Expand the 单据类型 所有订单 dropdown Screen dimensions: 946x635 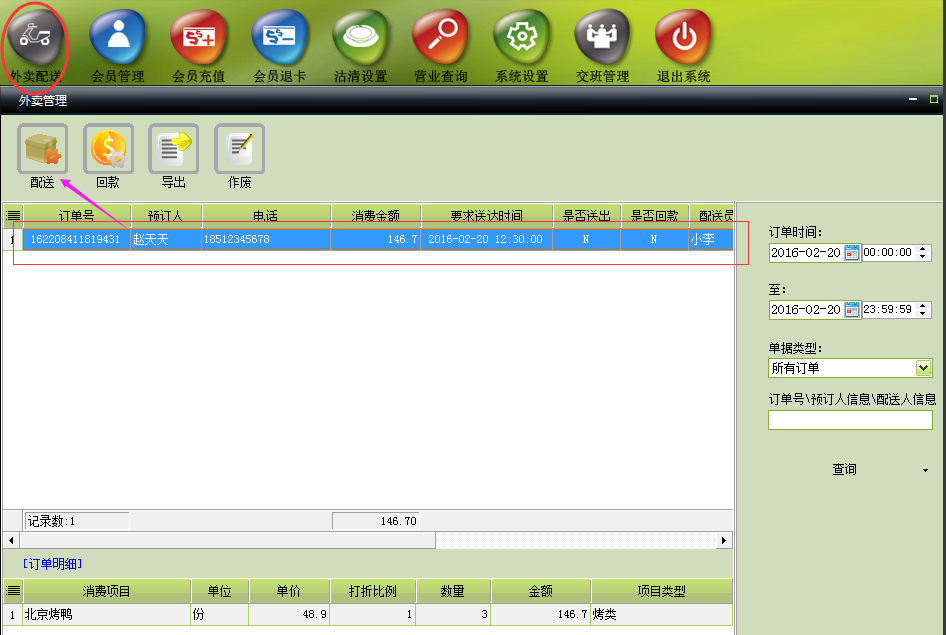[x=923, y=368]
